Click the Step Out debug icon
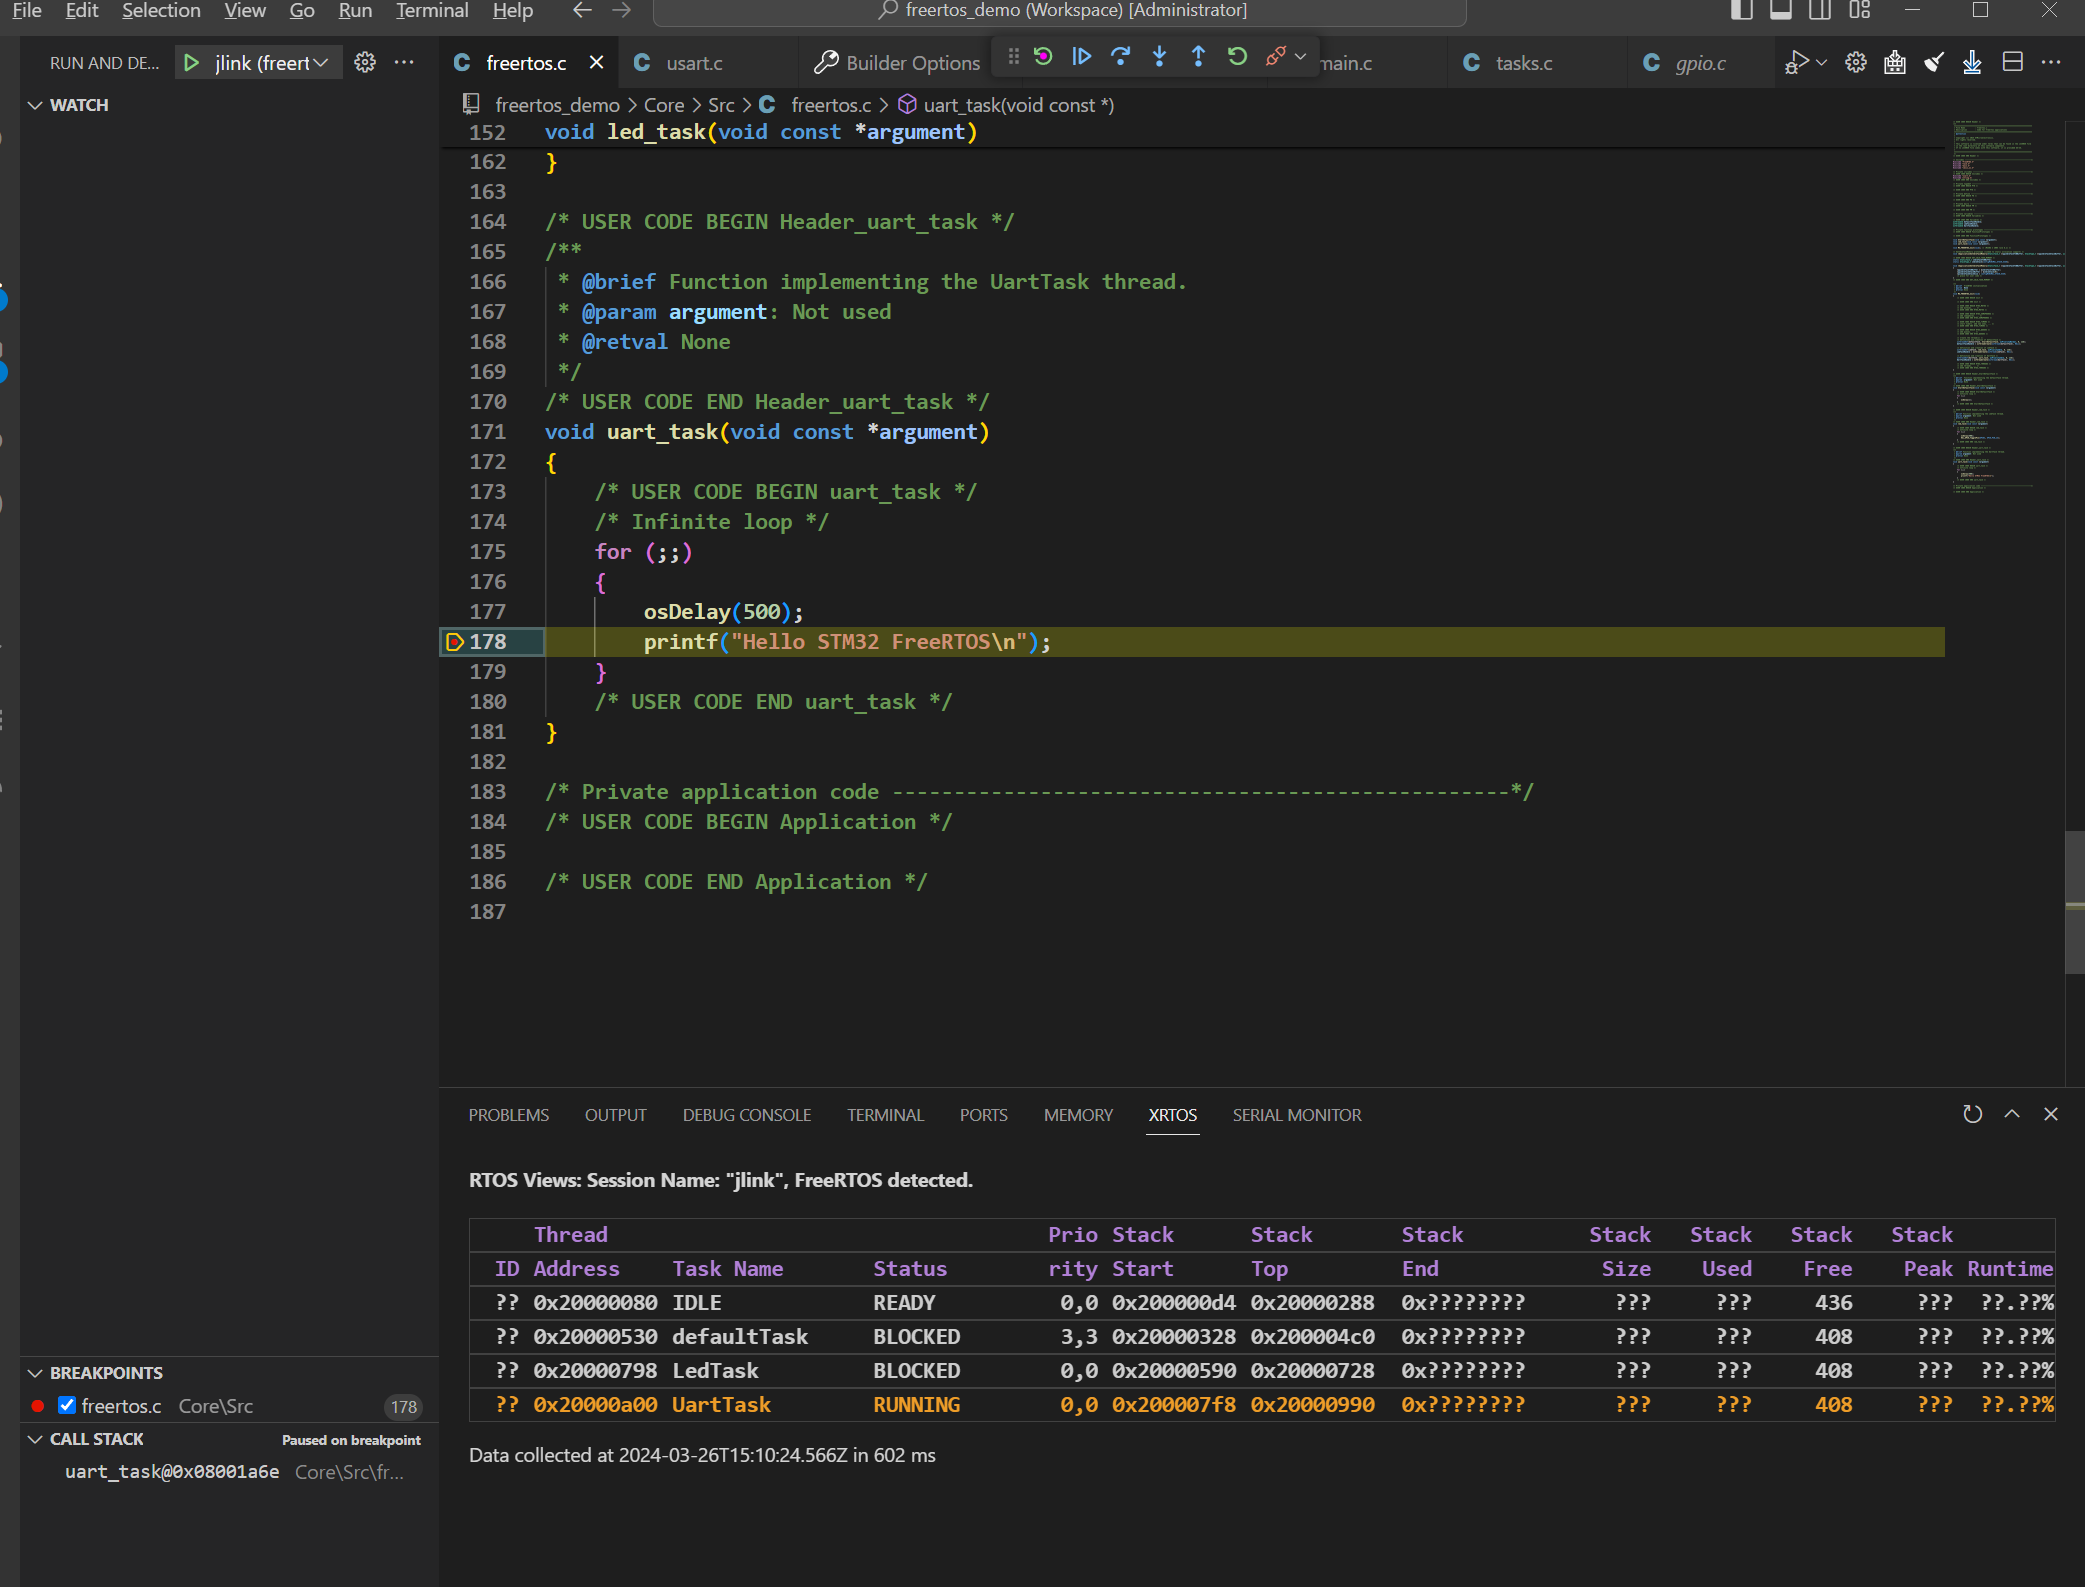The height and width of the screenshot is (1587, 2085). pos(1198,57)
